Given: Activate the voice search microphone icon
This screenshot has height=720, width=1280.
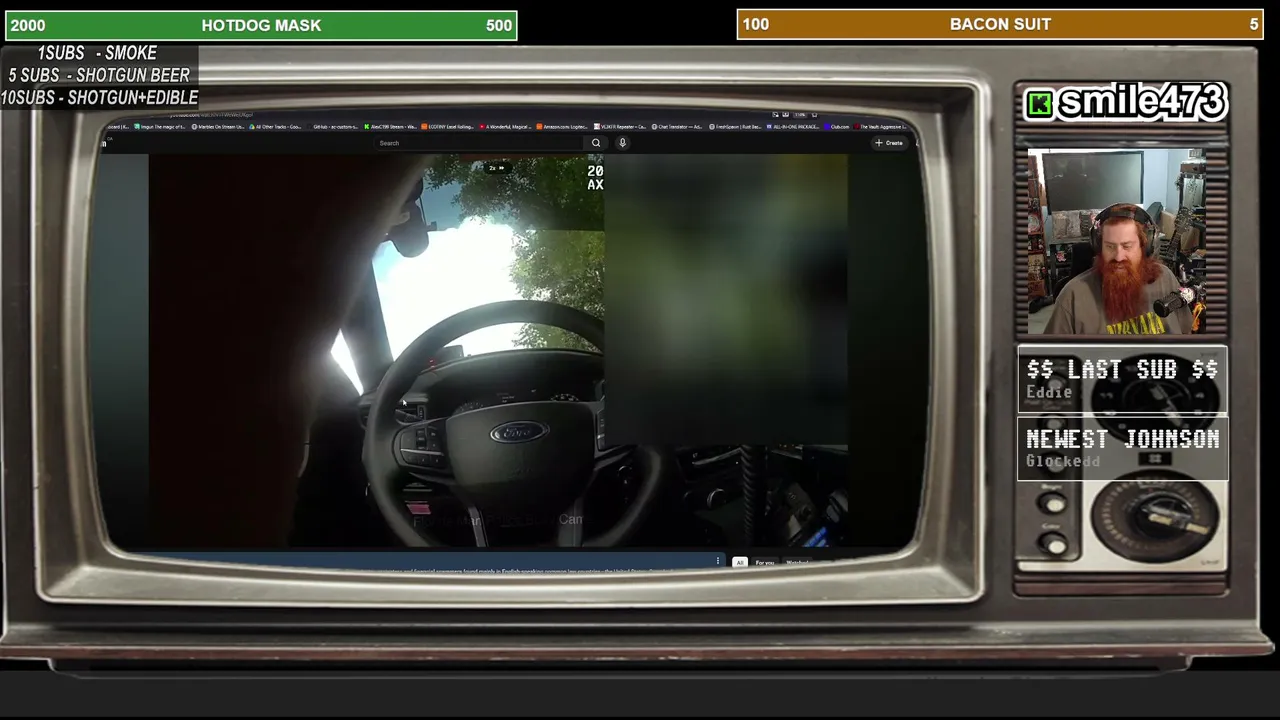Looking at the screenshot, I should (622, 143).
